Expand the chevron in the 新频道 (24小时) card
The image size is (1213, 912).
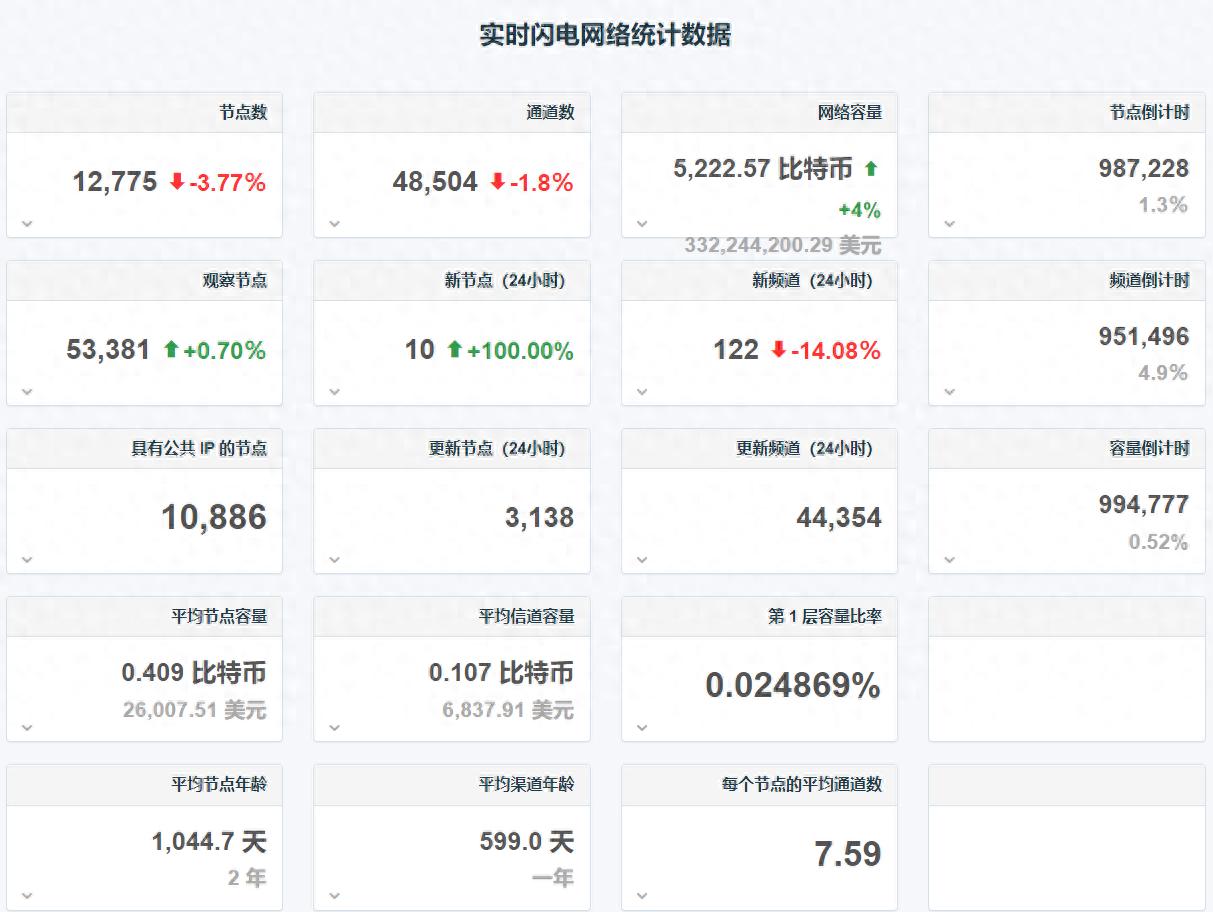[642, 391]
